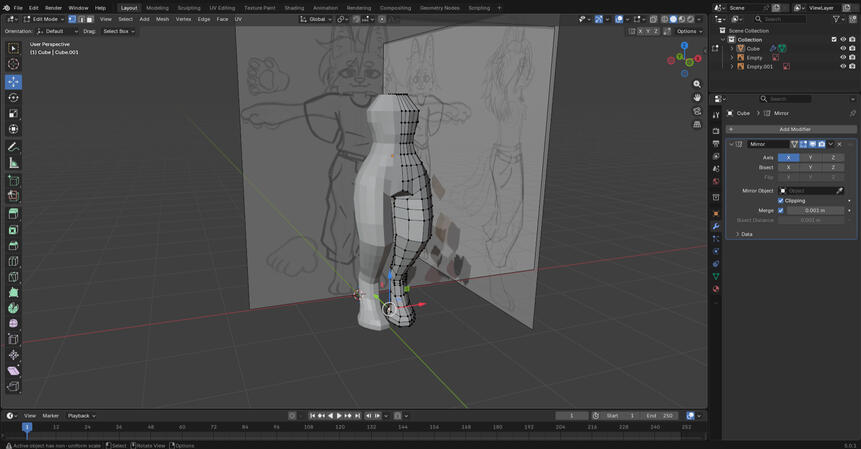861x449 pixels.
Task: Click the Merge distance 0.001 m field
Action: click(x=815, y=211)
